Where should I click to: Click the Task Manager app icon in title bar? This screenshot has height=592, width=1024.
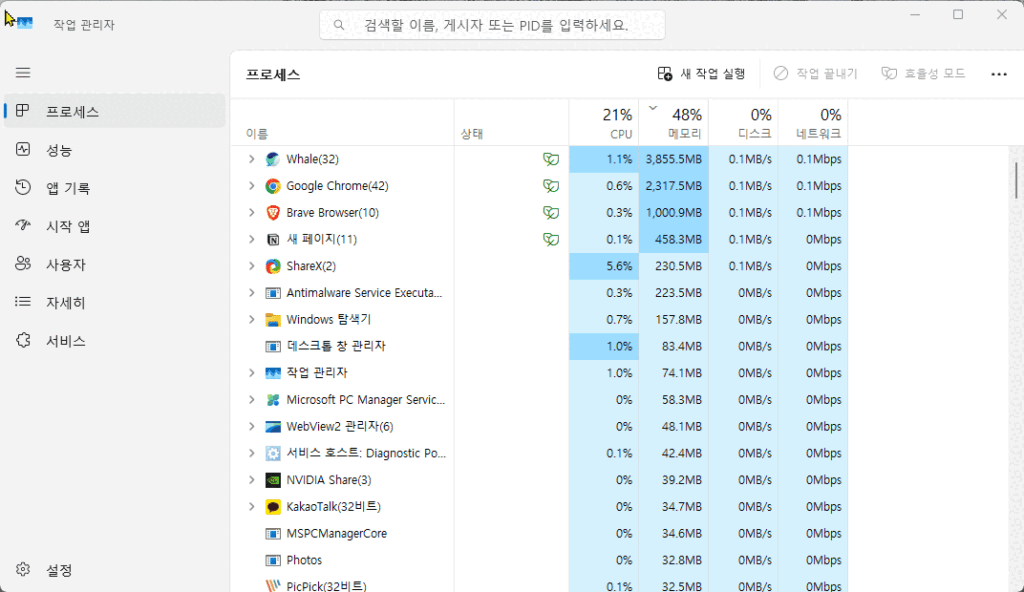[24, 24]
